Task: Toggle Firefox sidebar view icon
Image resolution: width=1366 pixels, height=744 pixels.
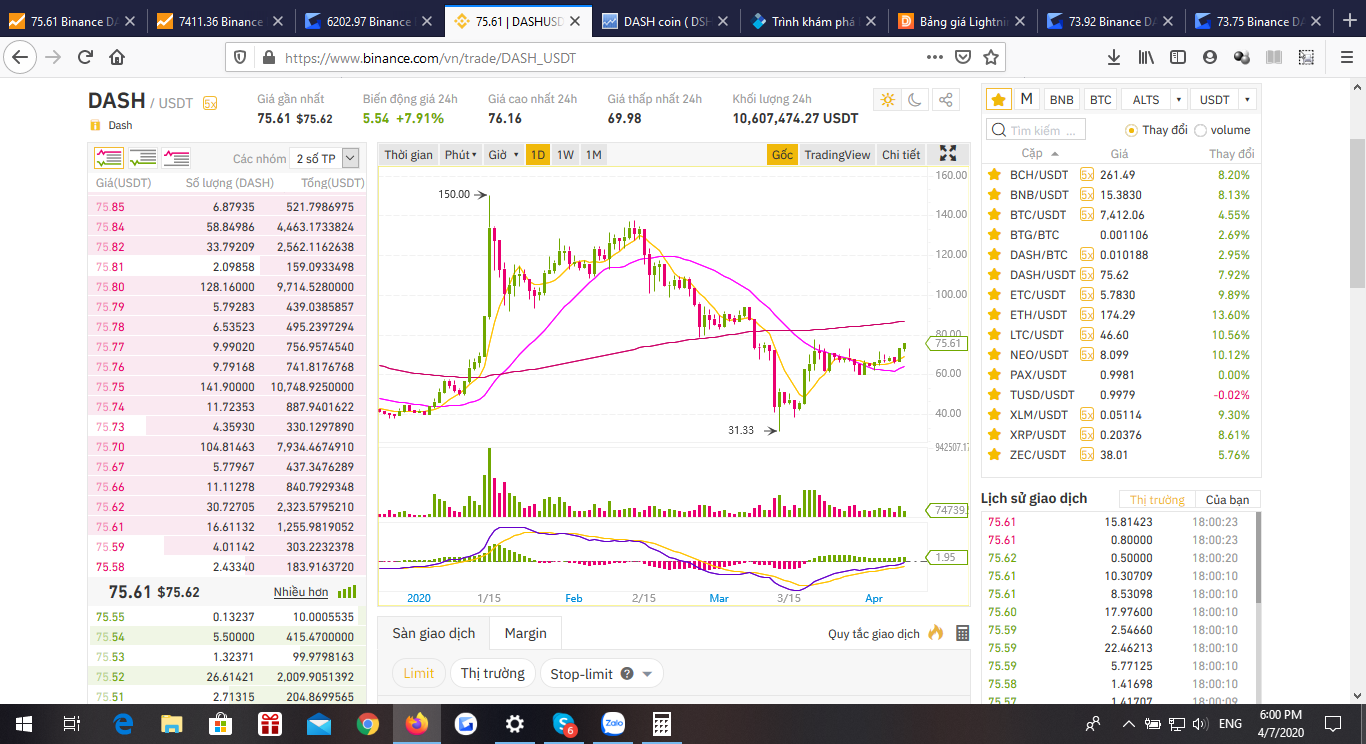Action: coord(1178,58)
